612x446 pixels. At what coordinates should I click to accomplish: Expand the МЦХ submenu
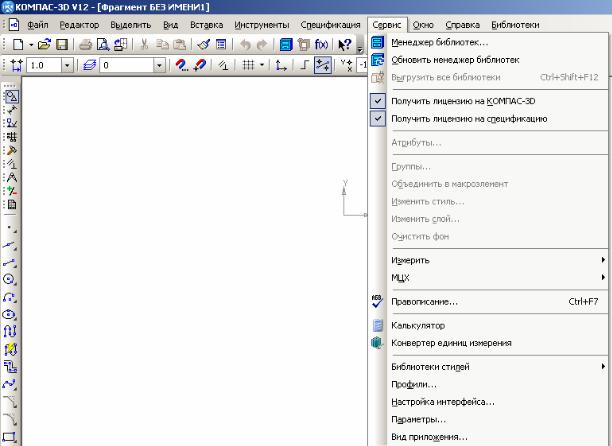coord(488,278)
